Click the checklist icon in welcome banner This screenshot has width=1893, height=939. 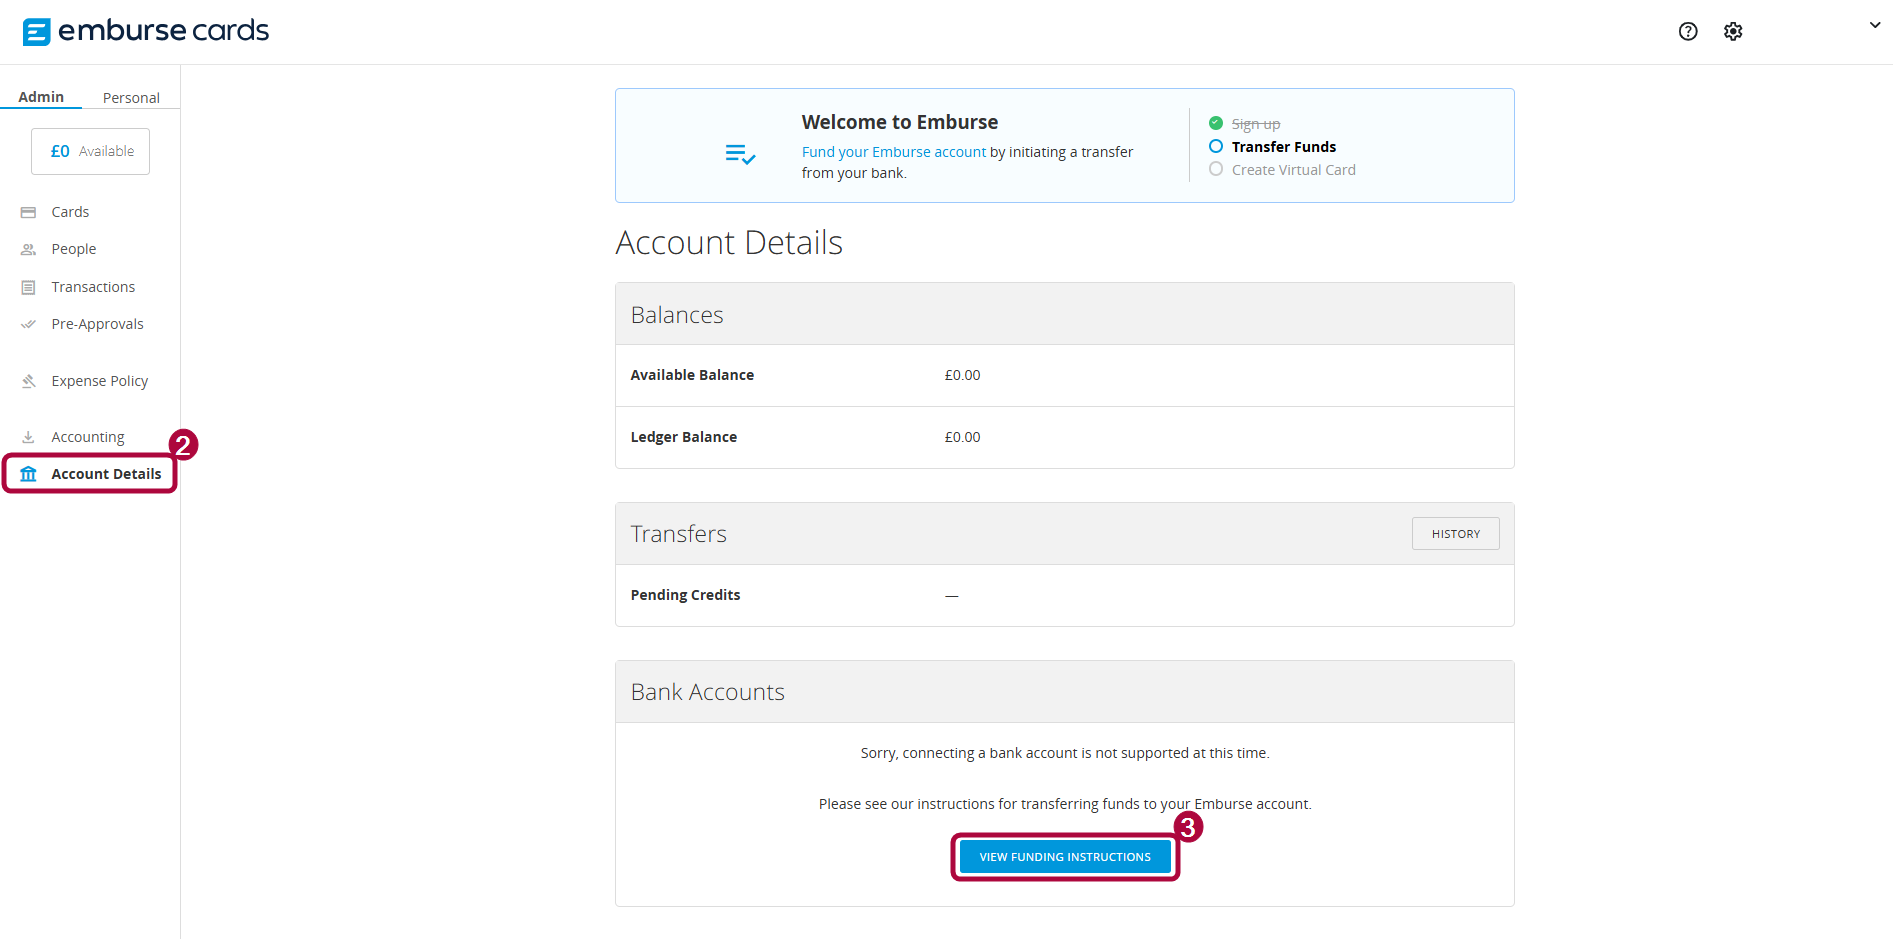tap(740, 154)
